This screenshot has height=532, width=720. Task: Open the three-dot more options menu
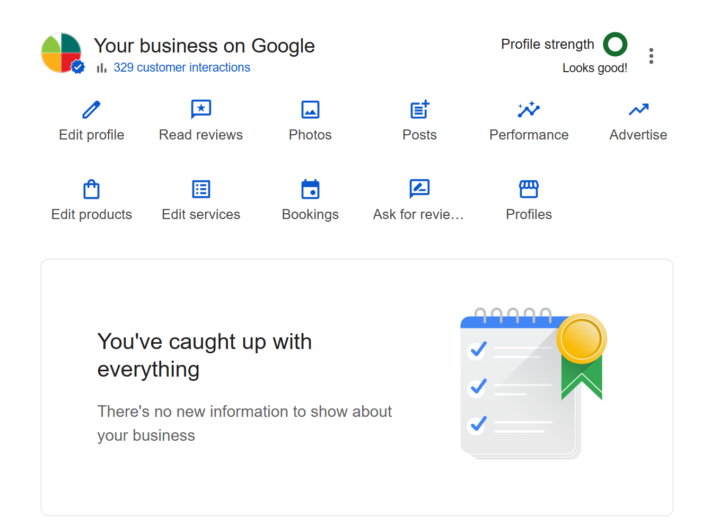651,56
